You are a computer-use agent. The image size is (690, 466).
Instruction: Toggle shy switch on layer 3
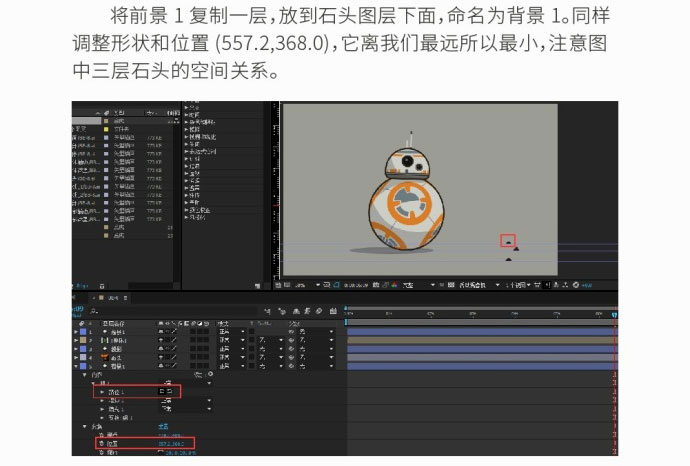(161, 349)
